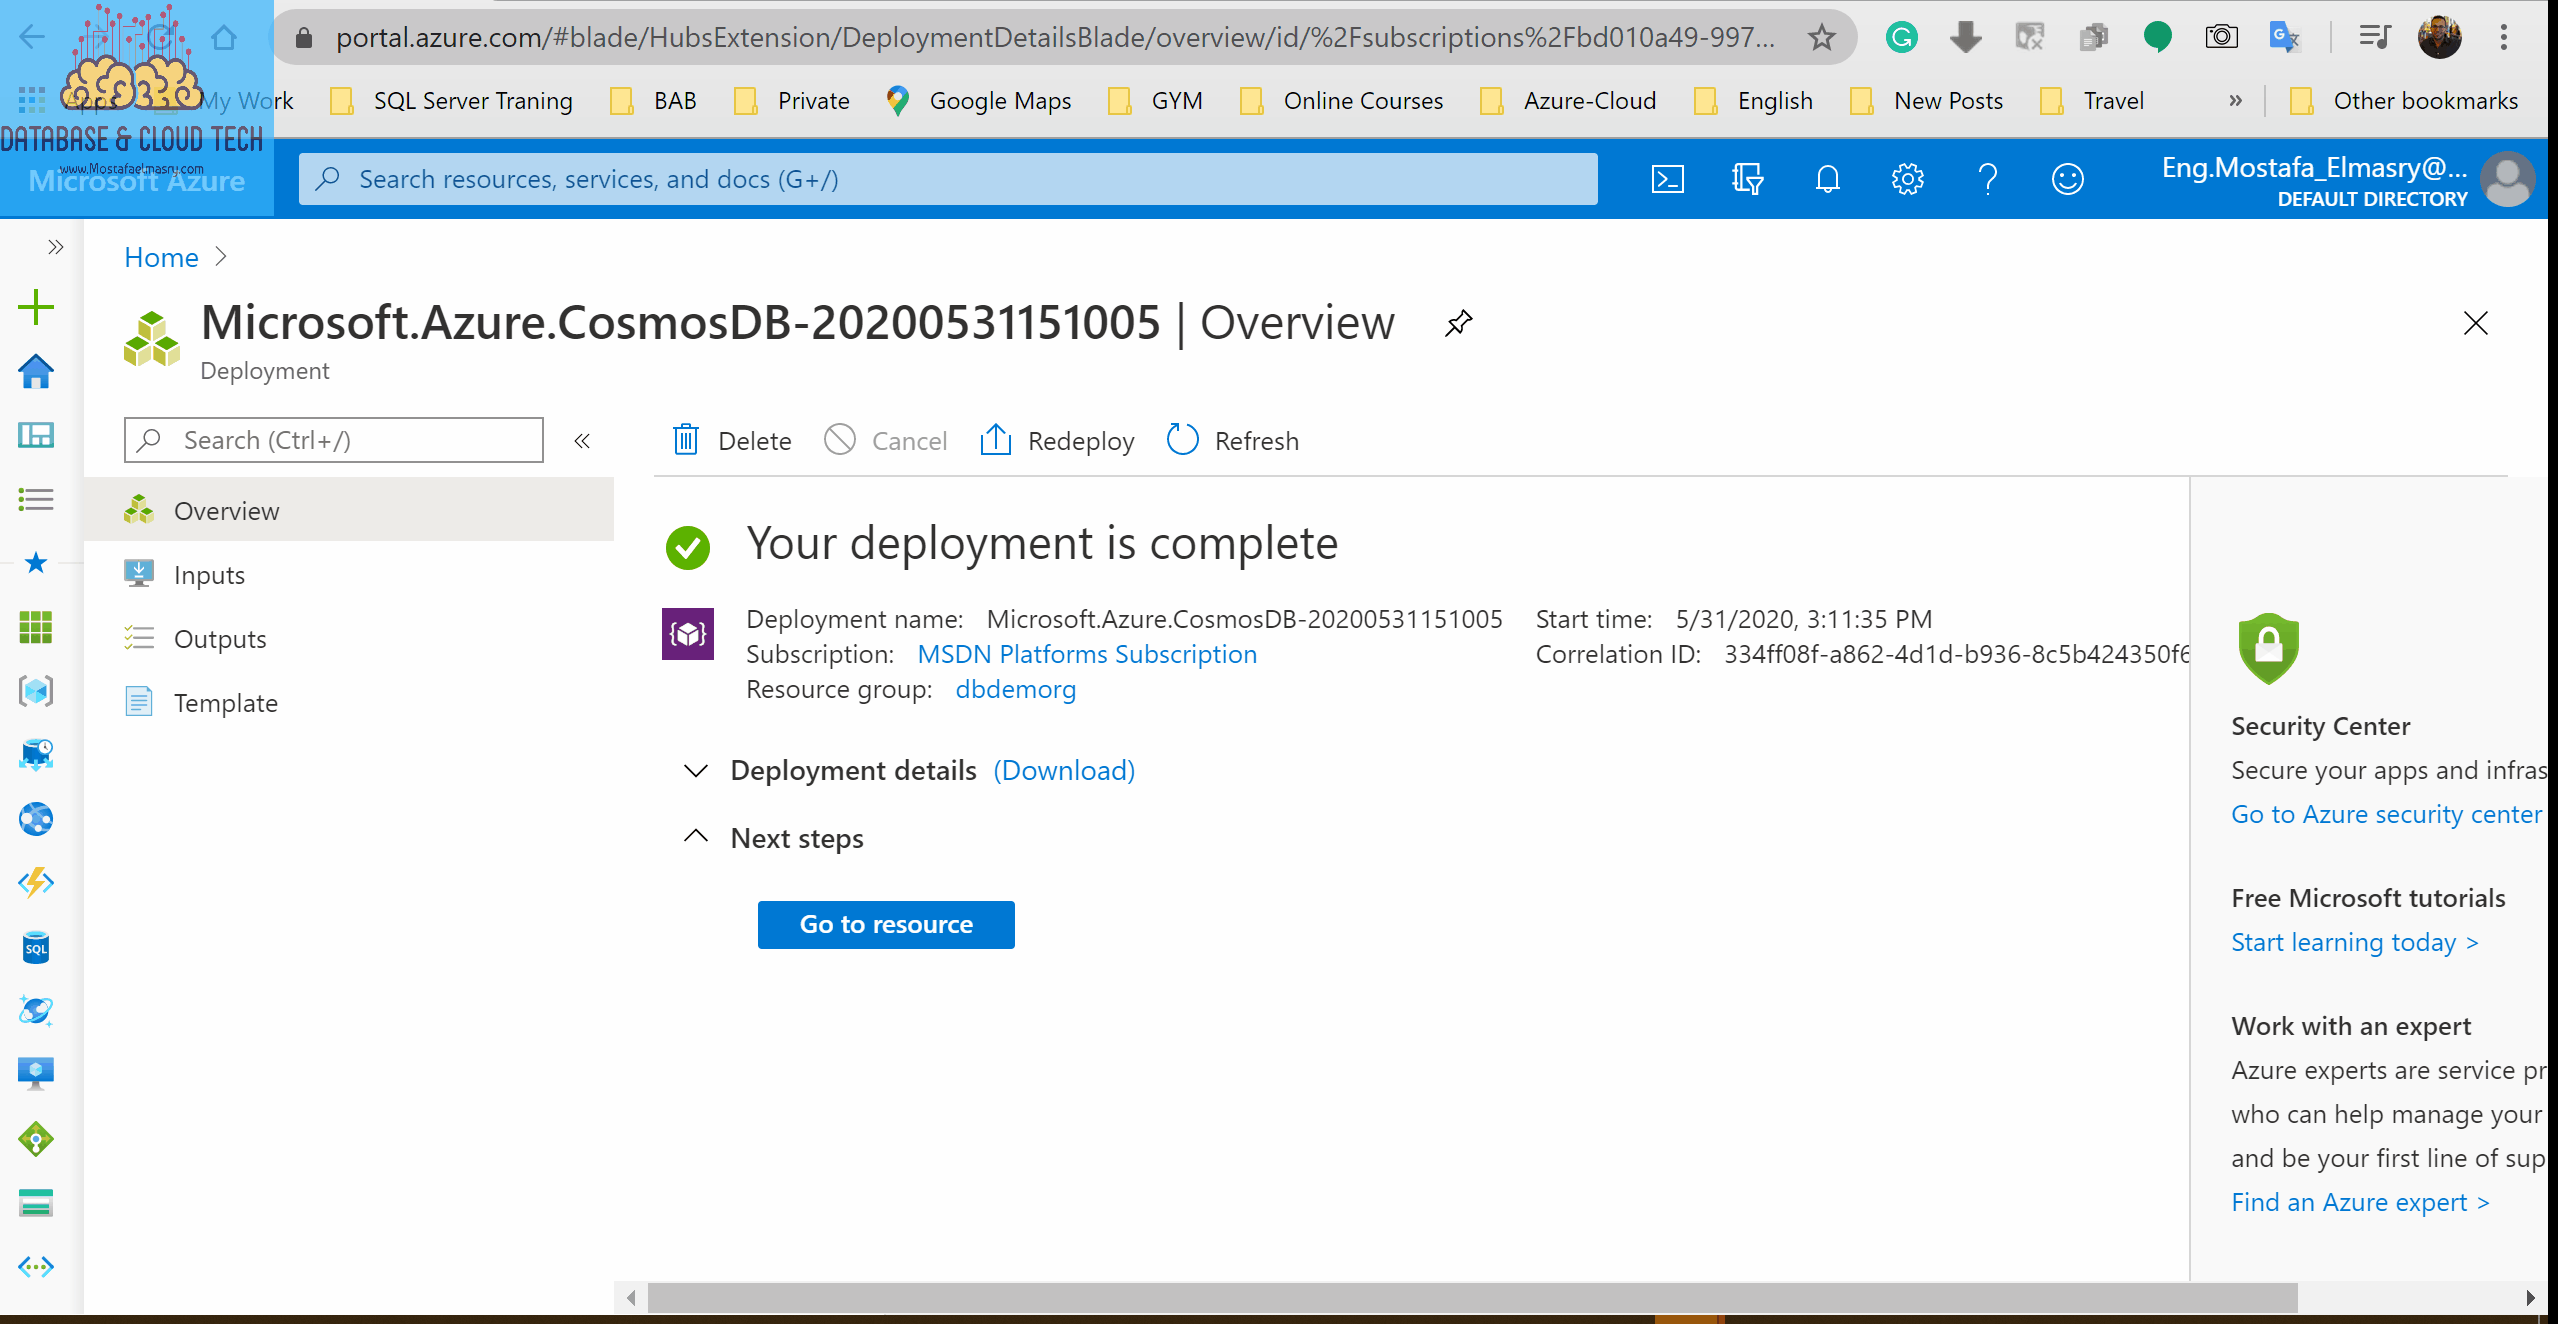This screenshot has width=2558, height=1324.
Task: Open the dbdemorg resource group link
Action: point(1015,689)
